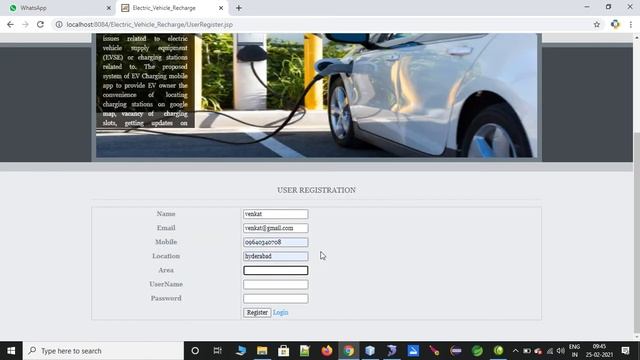The image size is (640, 360).
Task: Close the WhatsApp tab
Action: pos(109,8)
